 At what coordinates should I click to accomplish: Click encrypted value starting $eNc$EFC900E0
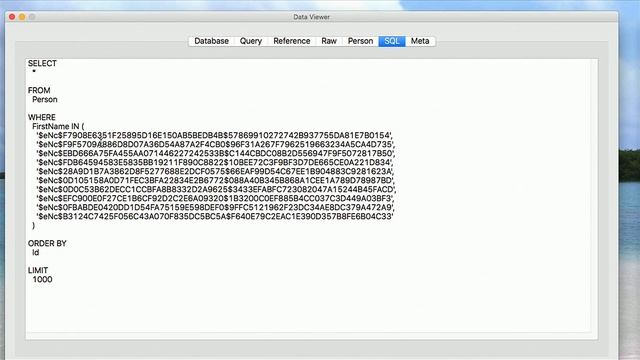pos(215,198)
